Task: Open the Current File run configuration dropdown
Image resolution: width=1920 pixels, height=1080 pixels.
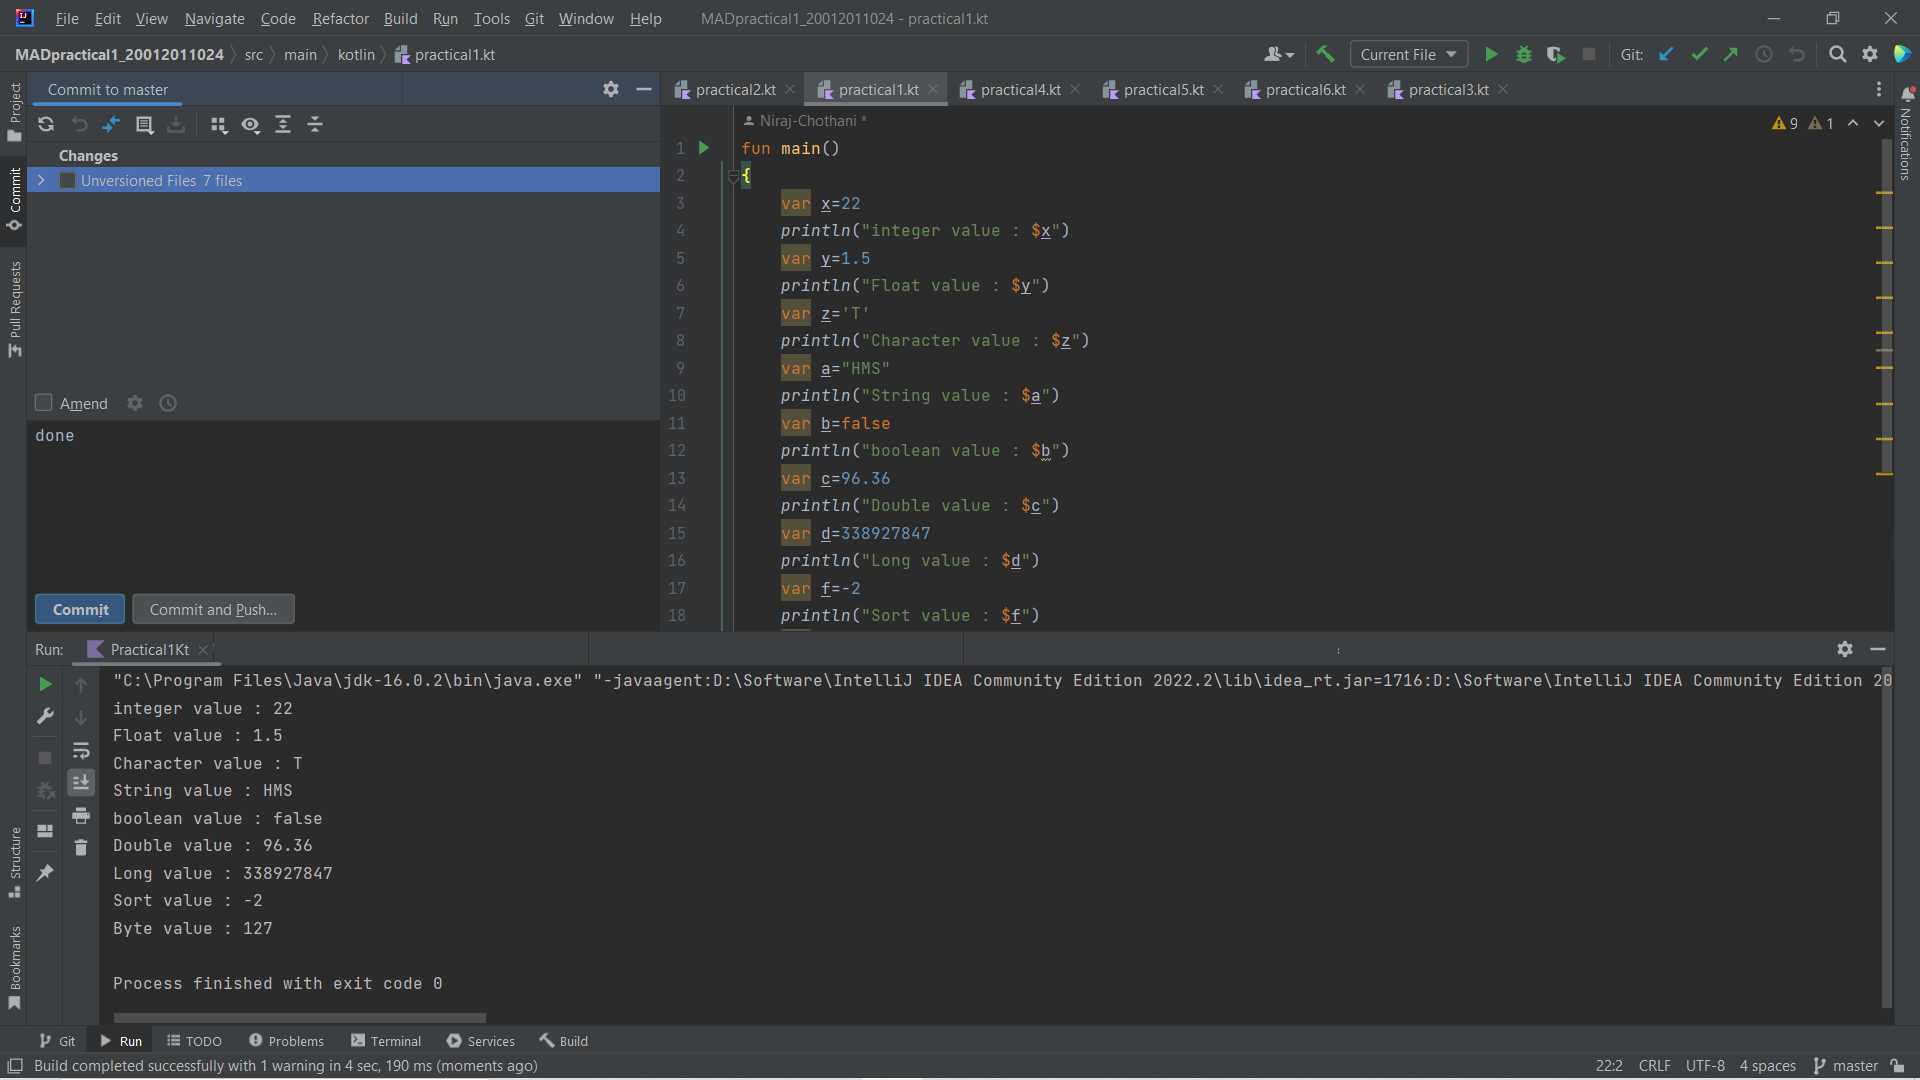Action: point(1408,54)
